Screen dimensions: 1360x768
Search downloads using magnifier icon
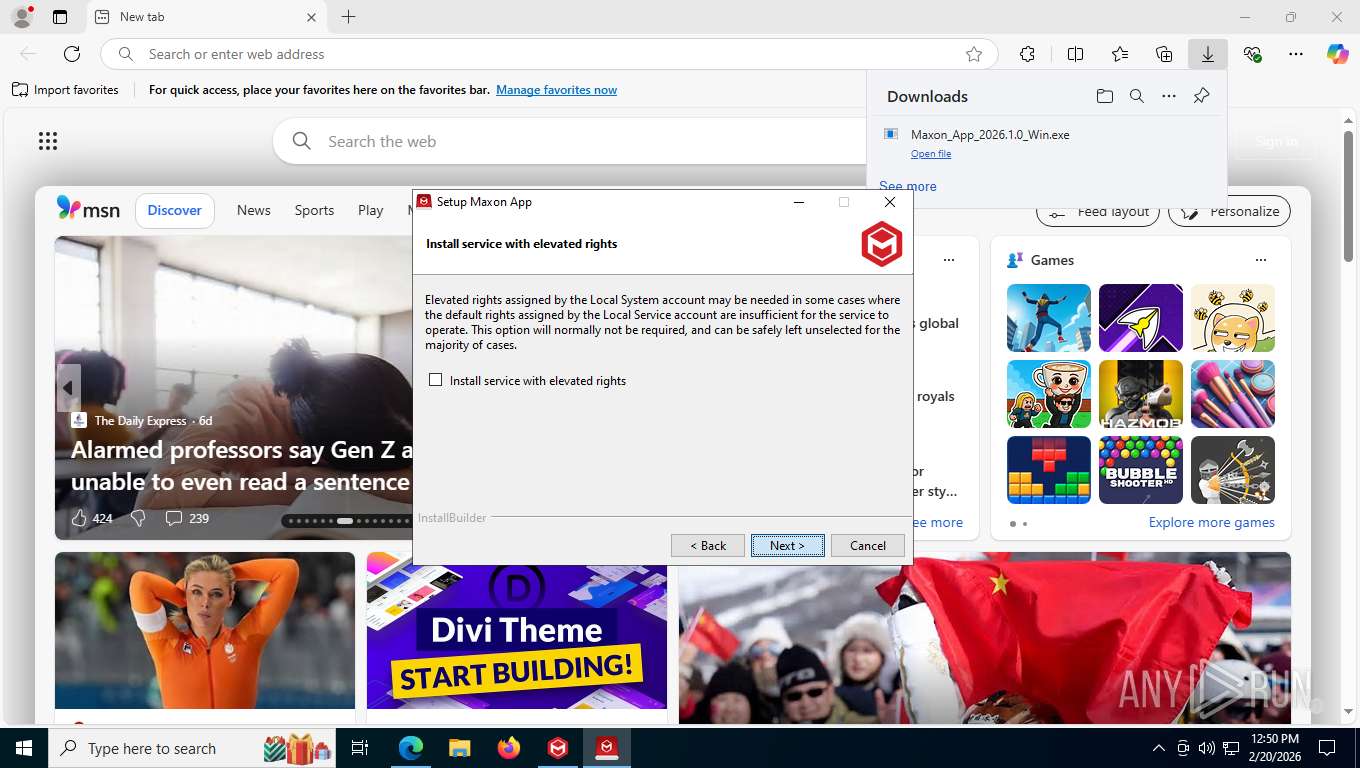pos(1137,96)
